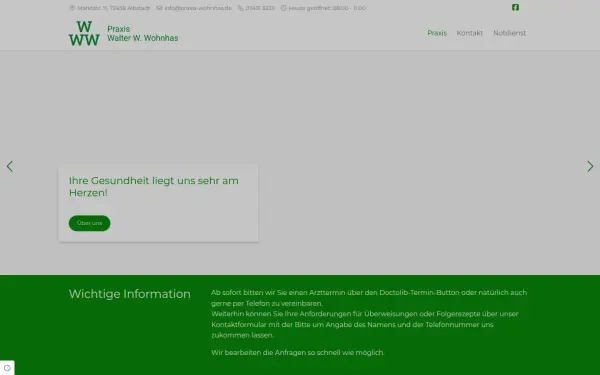Open the Facebook page icon
This screenshot has width=600, height=375.
[x=515, y=7]
